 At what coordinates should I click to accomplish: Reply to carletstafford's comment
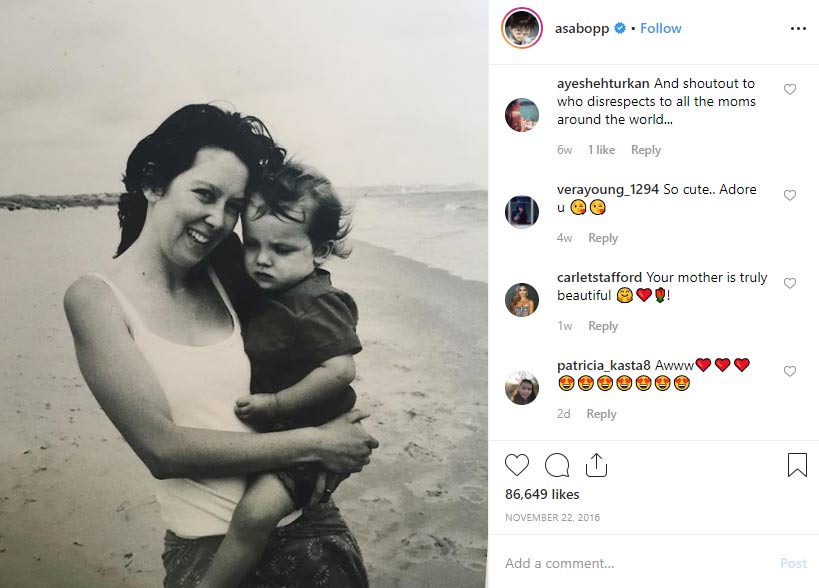tap(603, 326)
